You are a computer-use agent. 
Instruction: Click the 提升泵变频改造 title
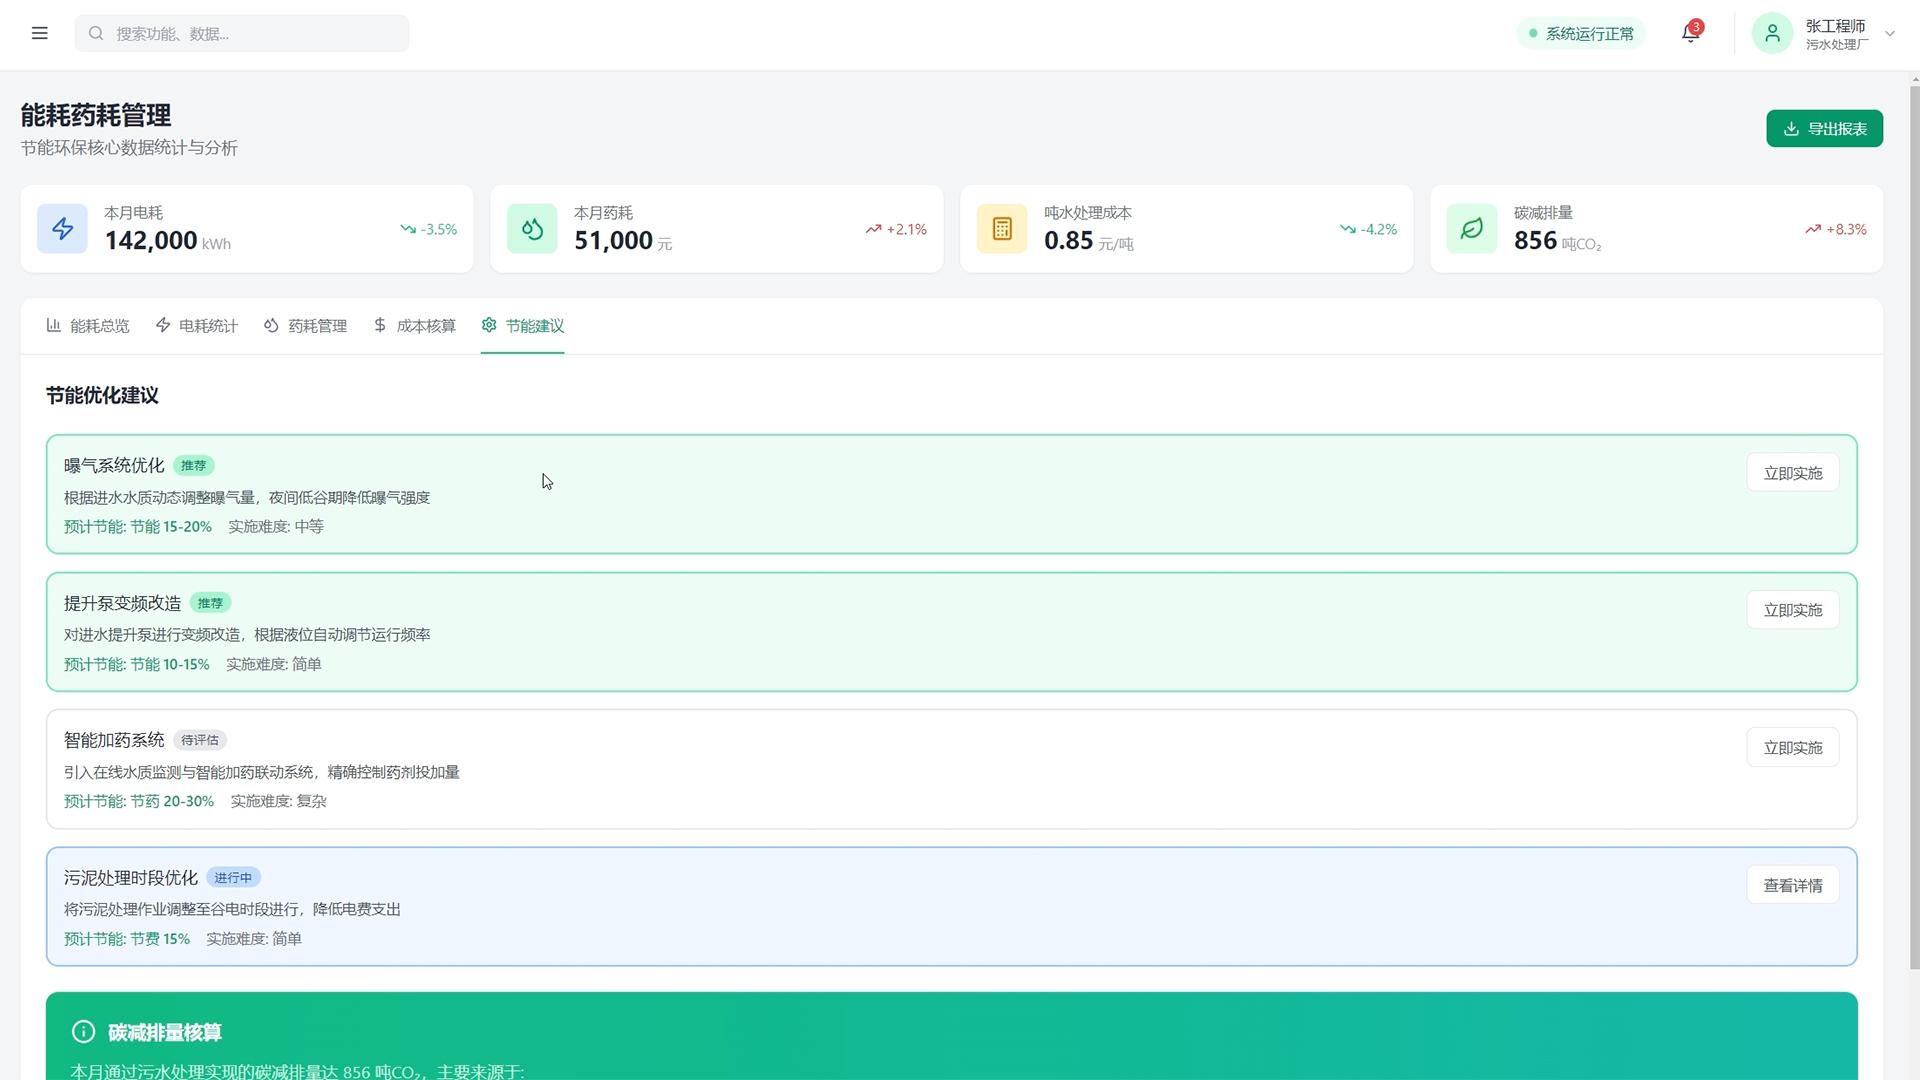point(122,603)
